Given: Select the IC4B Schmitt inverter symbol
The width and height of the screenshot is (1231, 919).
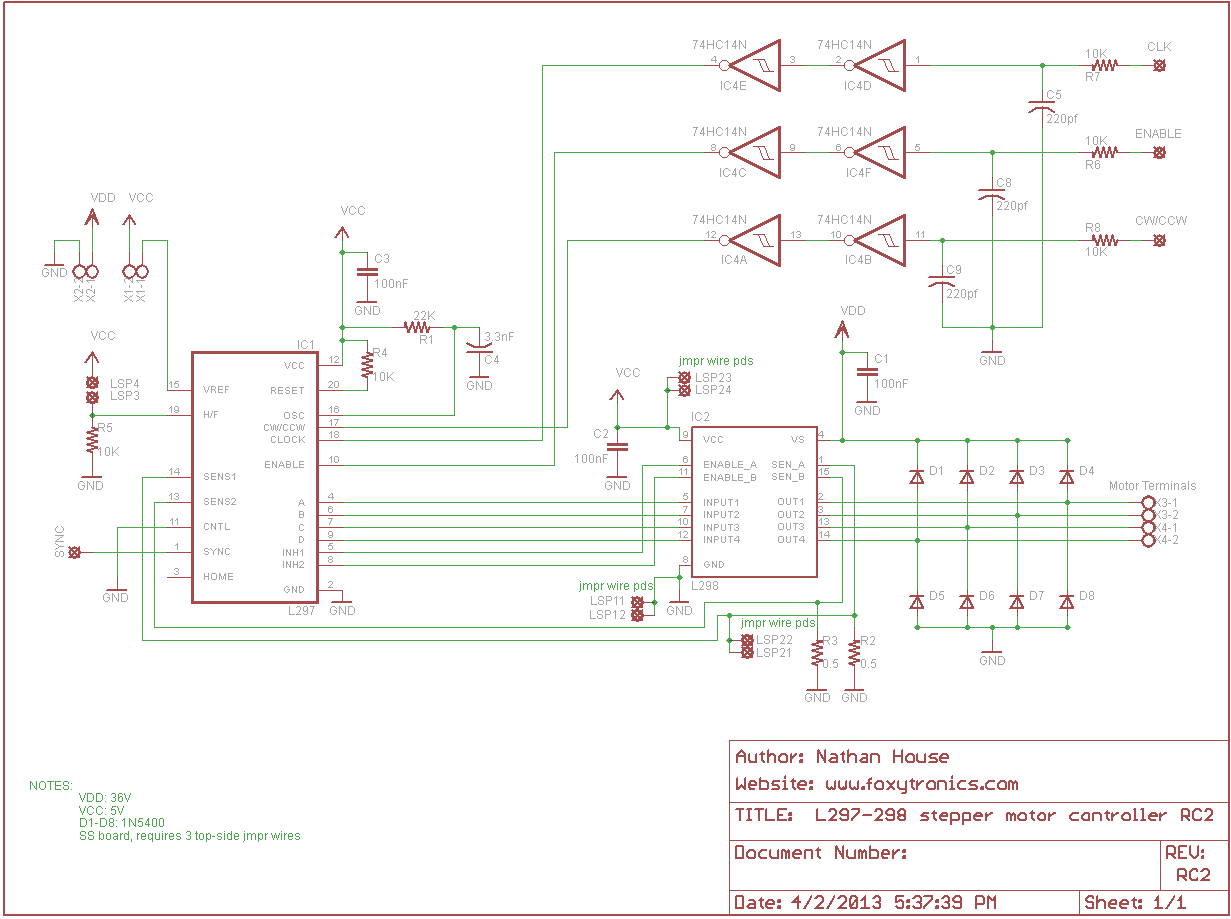Looking at the screenshot, I should pyautogui.click(x=881, y=241).
